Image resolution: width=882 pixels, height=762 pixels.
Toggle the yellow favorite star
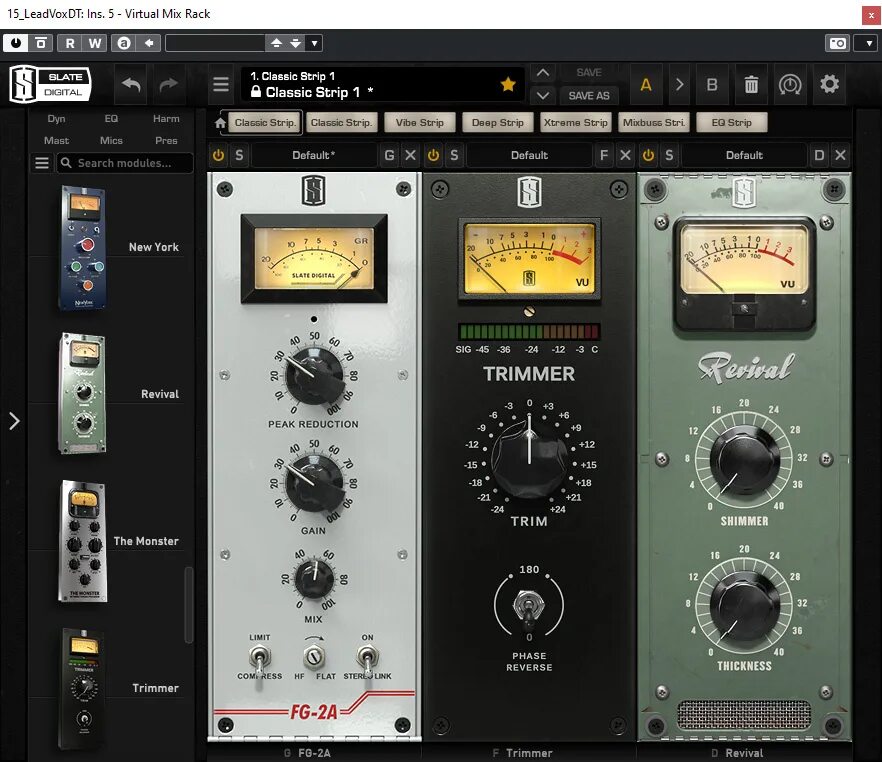click(x=508, y=84)
